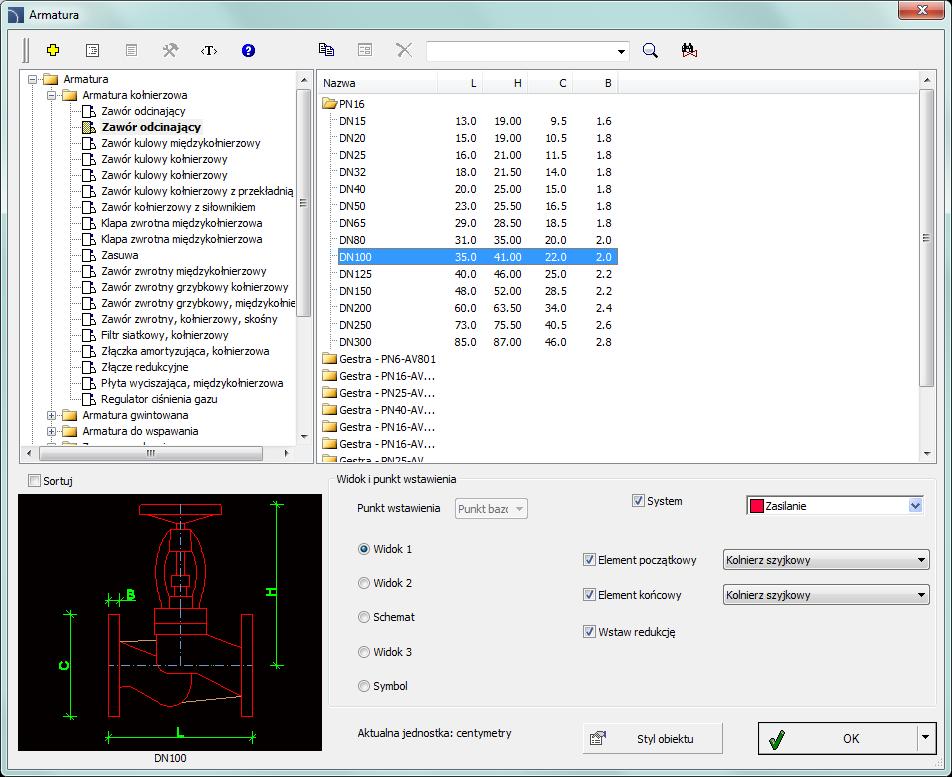The width and height of the screenshot is (952, 777).
Task: Click the toolbar search input field
Action: 521,51
